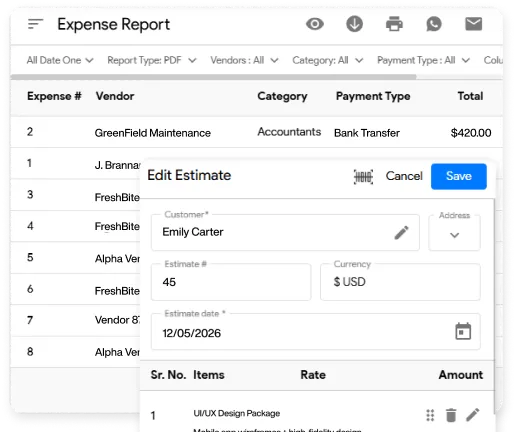Click the Estimate # input field

click(231, 282)
